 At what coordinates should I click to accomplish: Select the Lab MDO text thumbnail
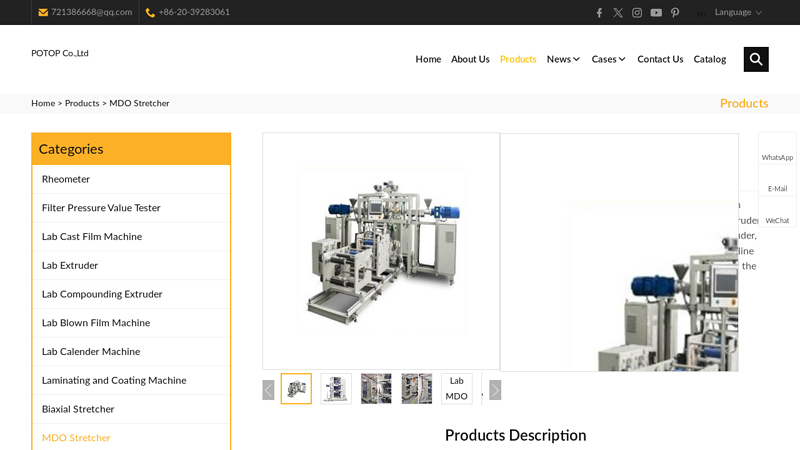(457, 389)
